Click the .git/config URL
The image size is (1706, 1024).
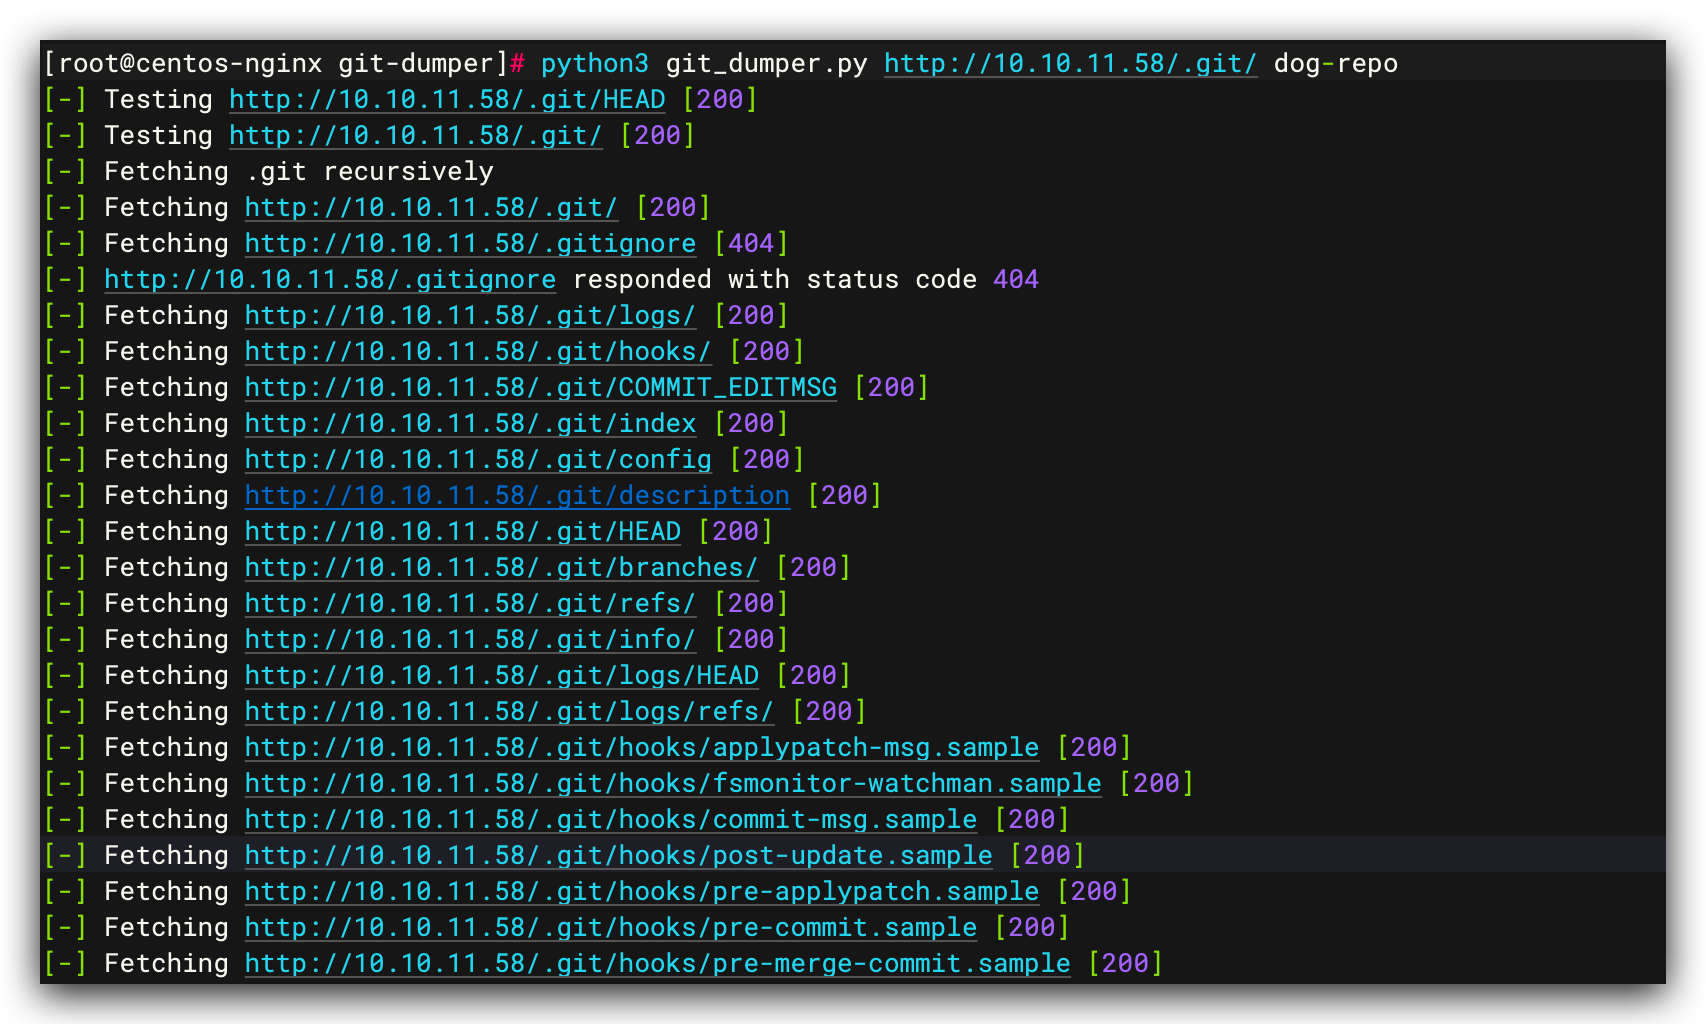tap(476, 459)
